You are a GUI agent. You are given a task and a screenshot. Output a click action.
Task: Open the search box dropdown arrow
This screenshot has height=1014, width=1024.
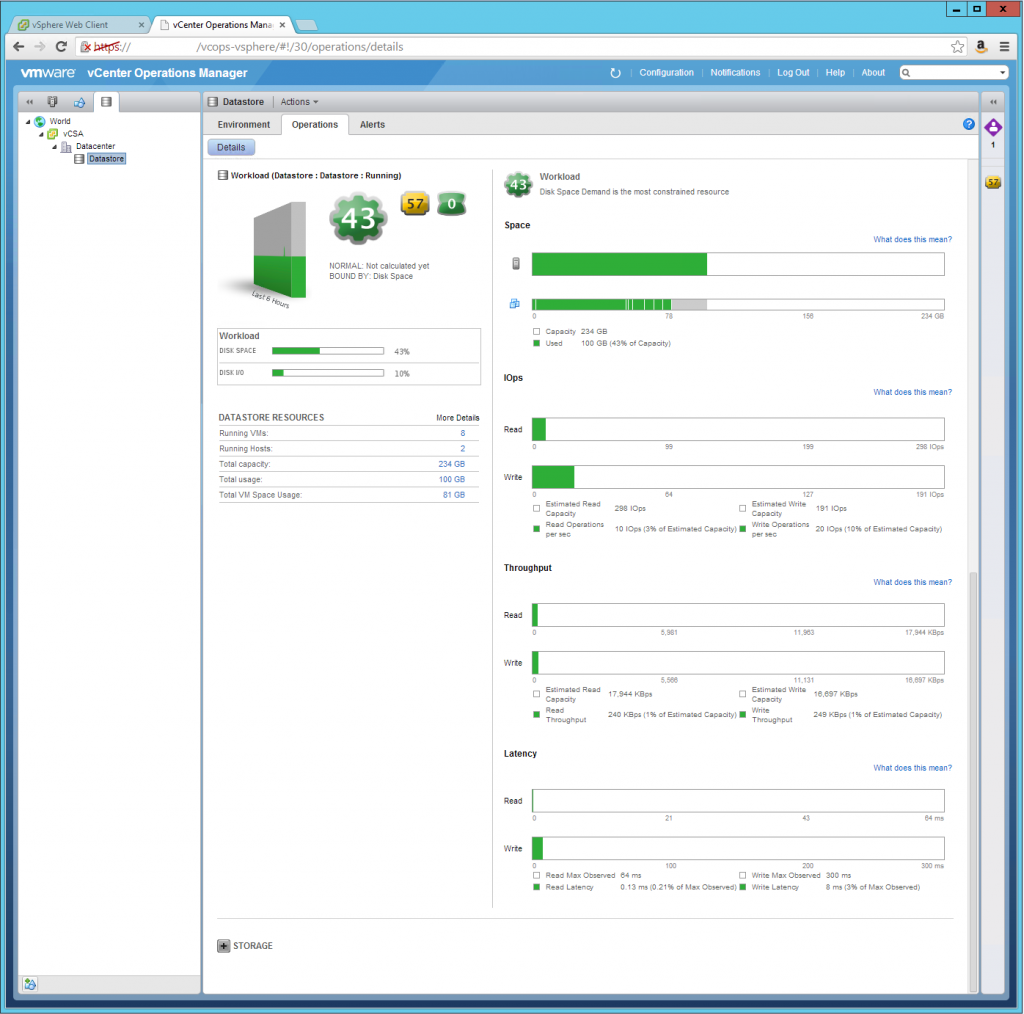click(x=1002, y=72)
